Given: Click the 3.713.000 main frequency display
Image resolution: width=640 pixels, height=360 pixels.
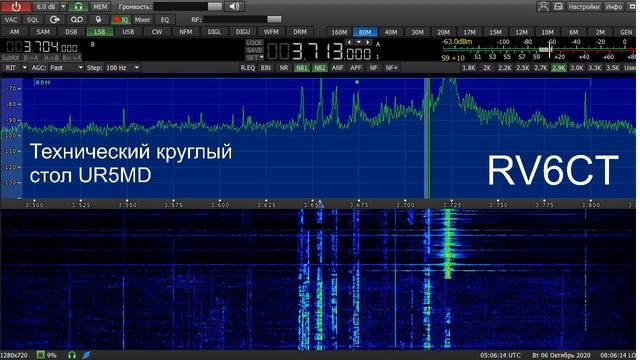Looking at the screenshot, I should 319,52.
